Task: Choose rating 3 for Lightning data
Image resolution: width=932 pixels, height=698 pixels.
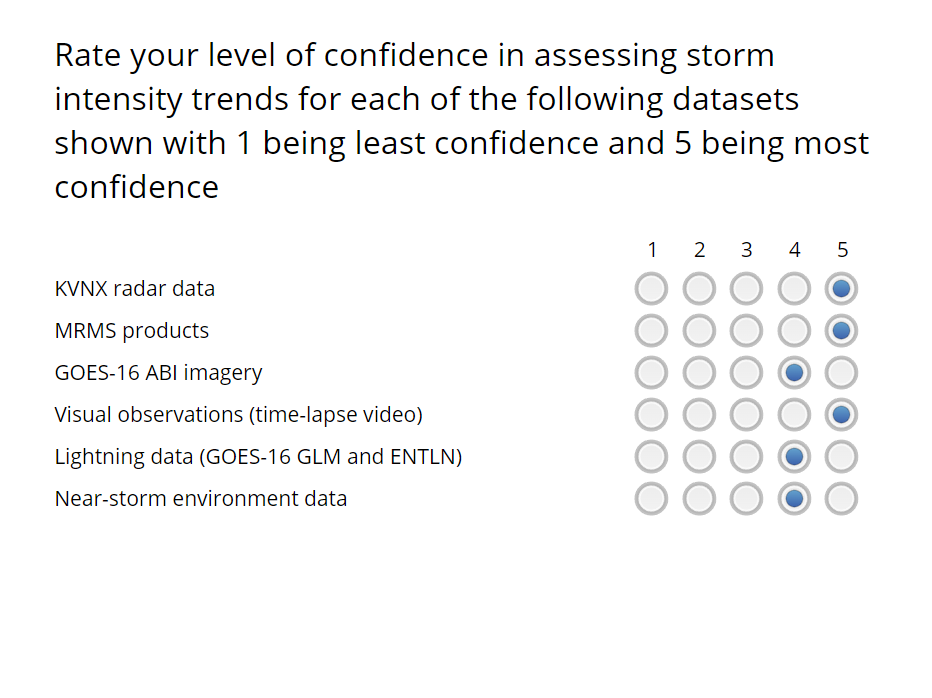Action: (x=747, y=457)
